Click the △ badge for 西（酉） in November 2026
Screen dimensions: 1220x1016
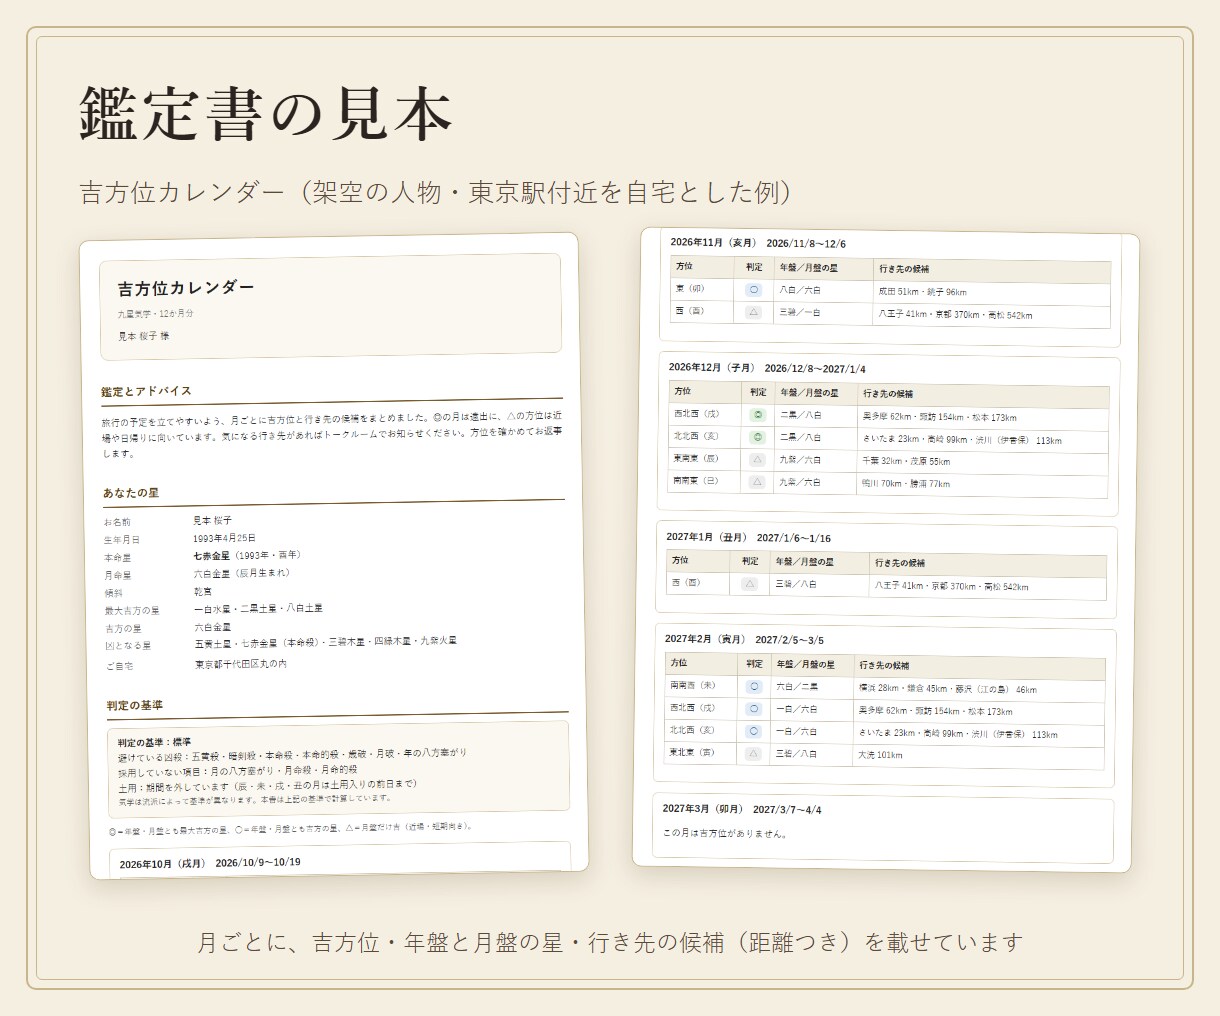[x=754, y=312]
